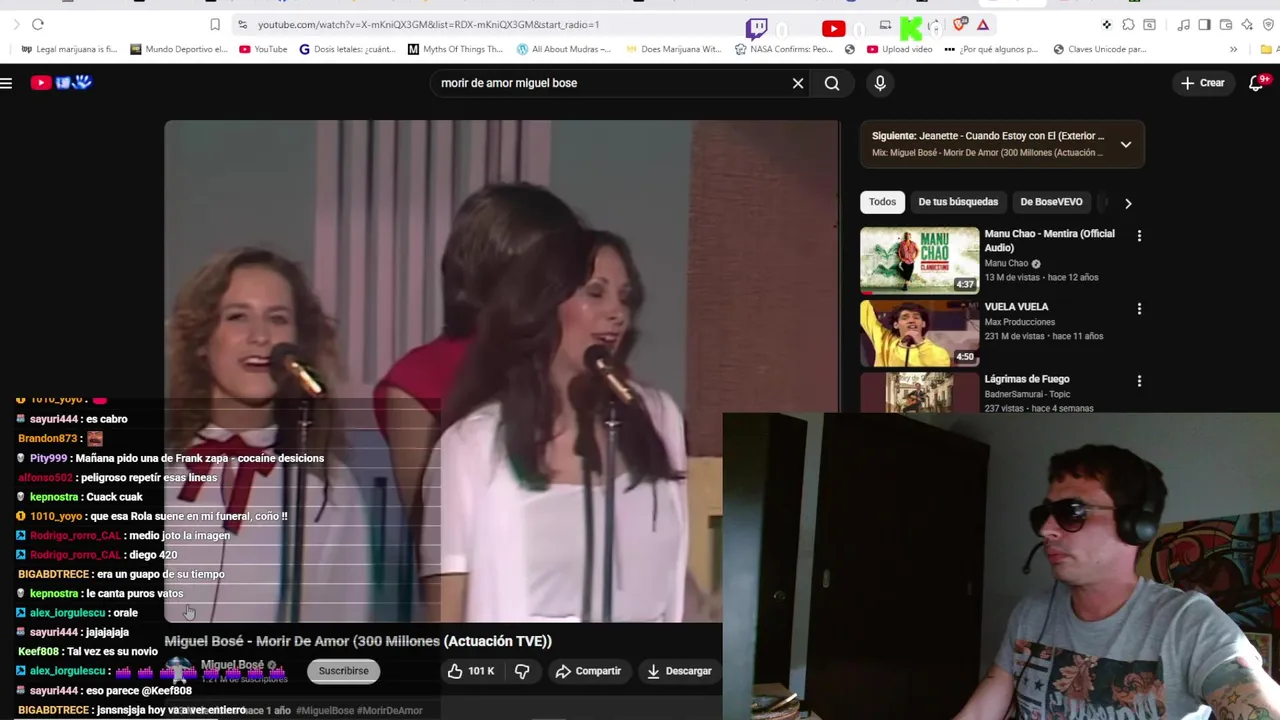Open 'Myths Of Things Th...' bookmark
The image size is (1280, 720).
click(455, 49)
